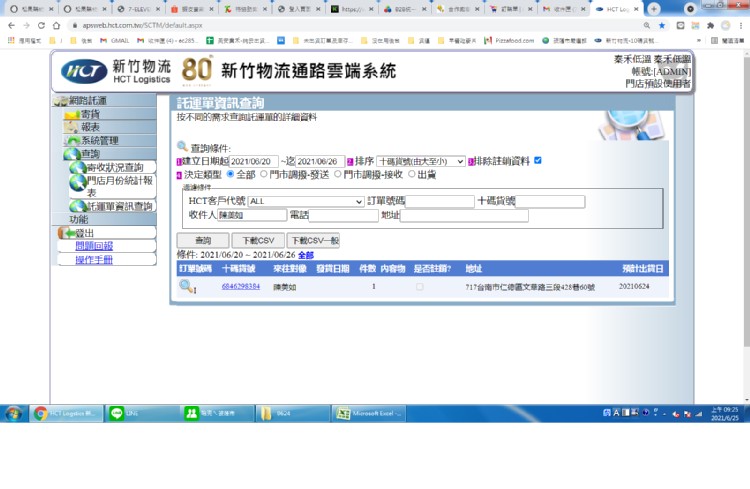Expand the 查詢 sidebar section

point(110,154)
